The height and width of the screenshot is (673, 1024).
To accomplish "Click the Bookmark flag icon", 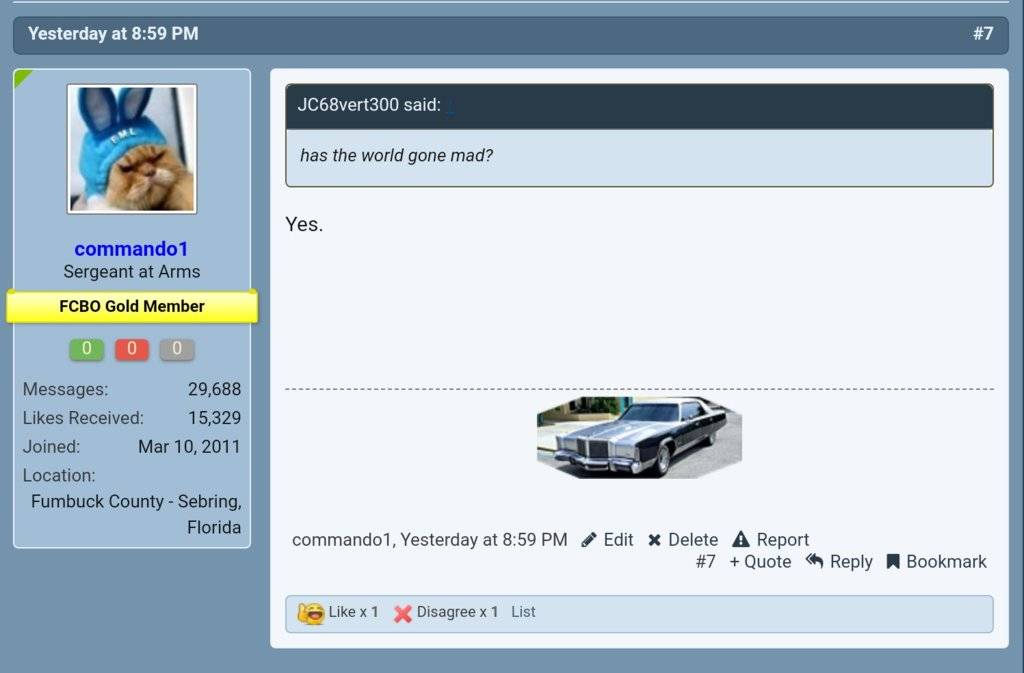I will [893, 562].
